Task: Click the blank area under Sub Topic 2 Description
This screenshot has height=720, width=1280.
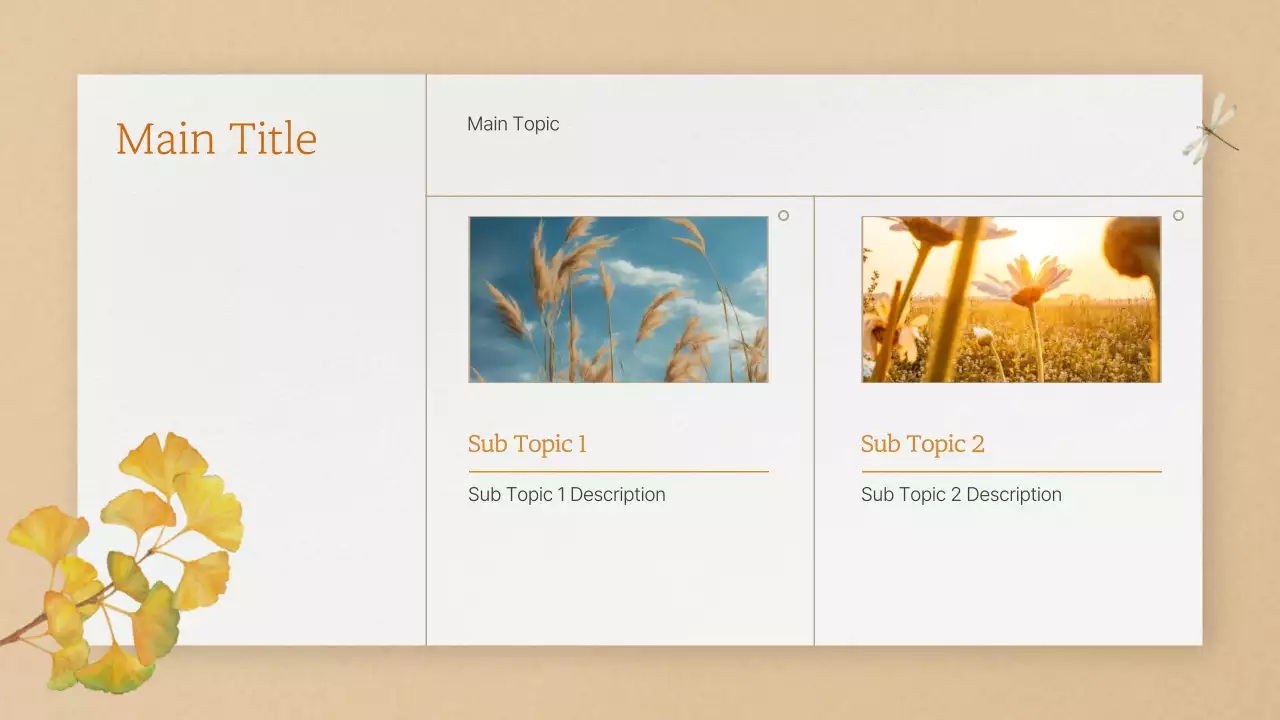Action: pos(1011,580)
